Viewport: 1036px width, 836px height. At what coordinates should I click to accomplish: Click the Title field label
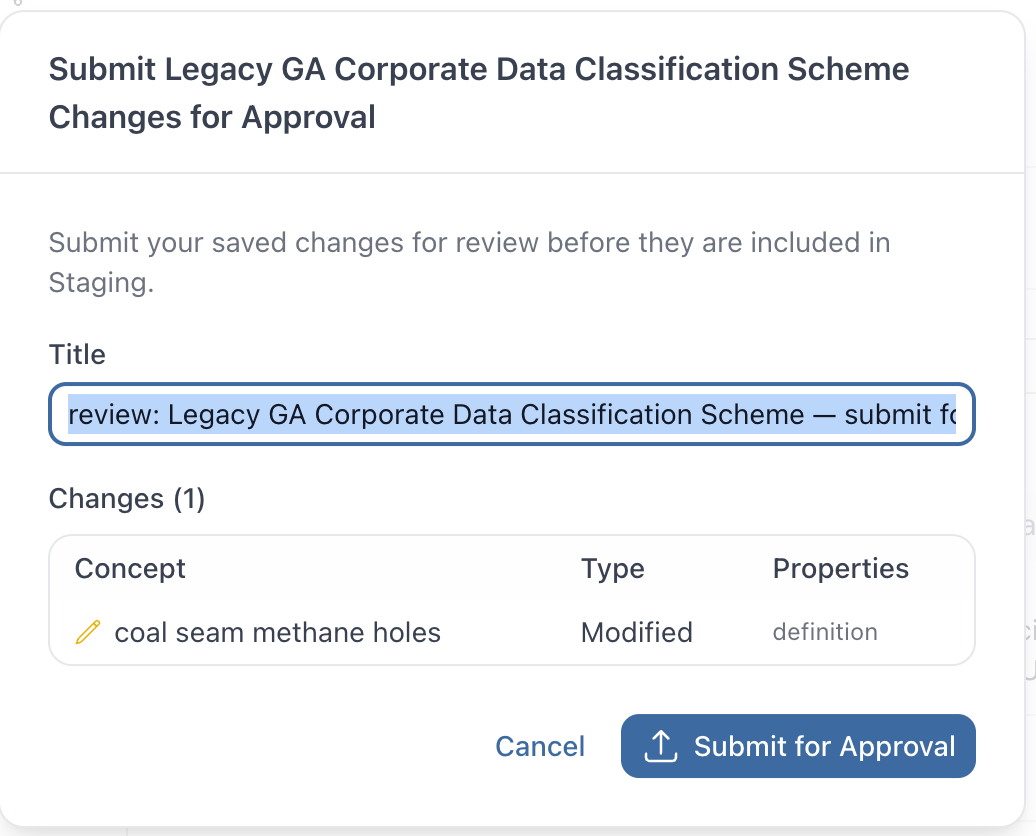pyautogui.click(x=77, y=354)
